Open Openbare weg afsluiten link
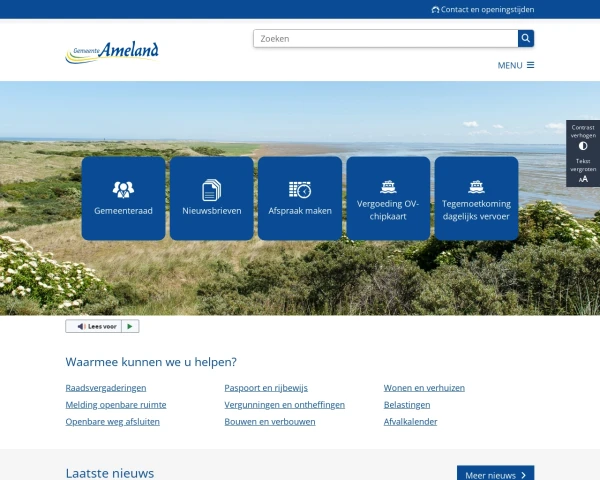600x480 pixels. 112,421
